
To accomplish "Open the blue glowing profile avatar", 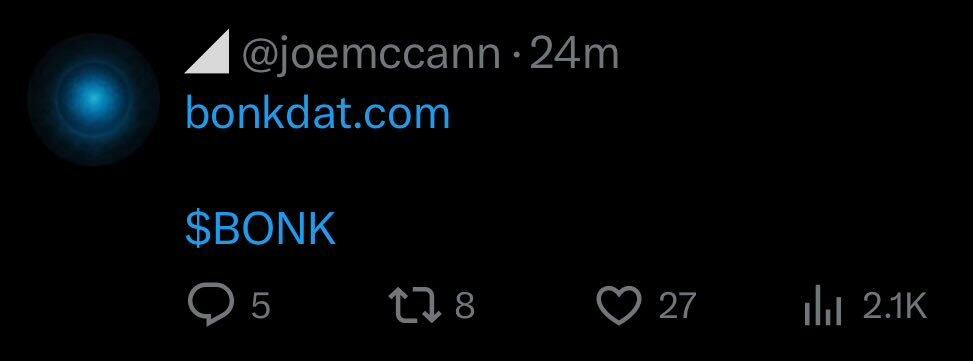I will tap(94, 98).
